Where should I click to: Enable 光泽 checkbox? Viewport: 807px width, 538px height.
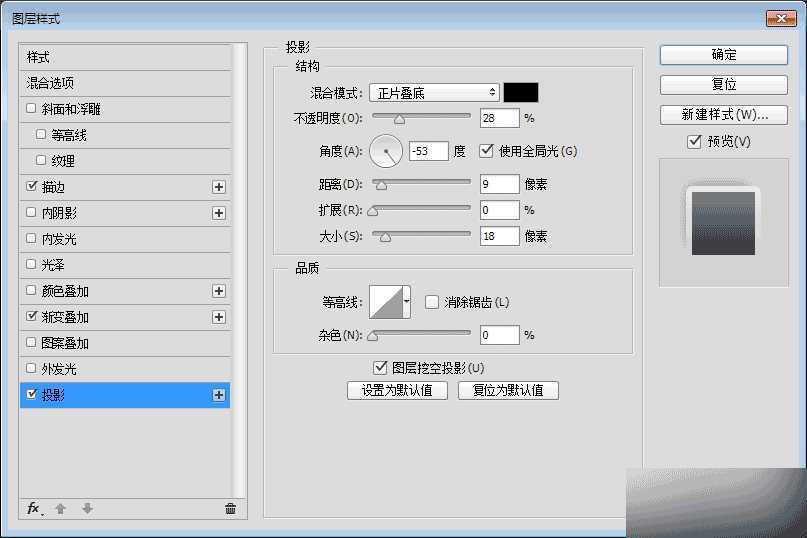(31, 264)
